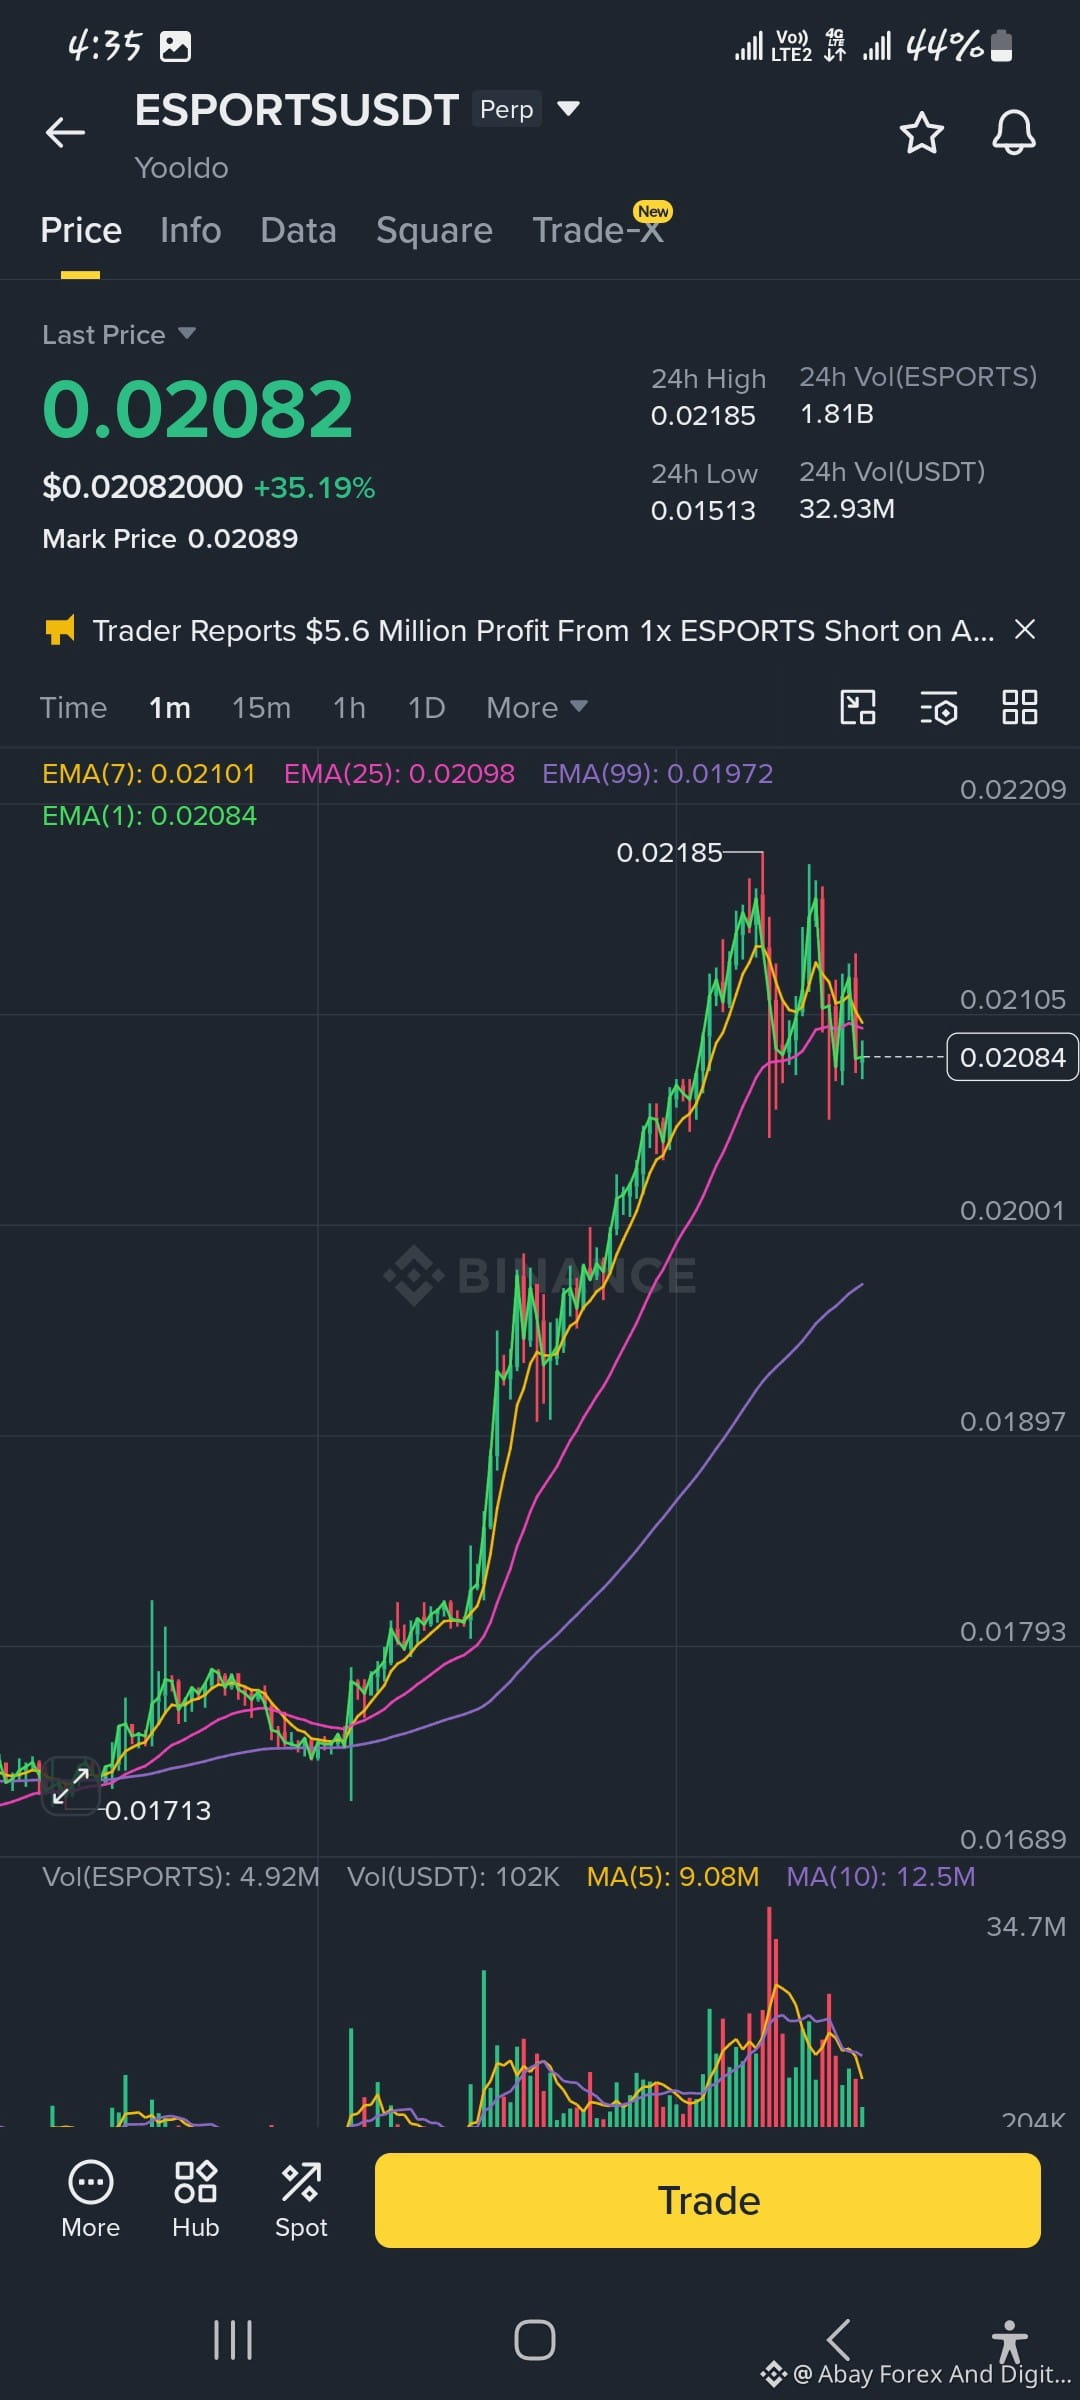Tap the gallery notification icon in status bar

tap(175, 46)
